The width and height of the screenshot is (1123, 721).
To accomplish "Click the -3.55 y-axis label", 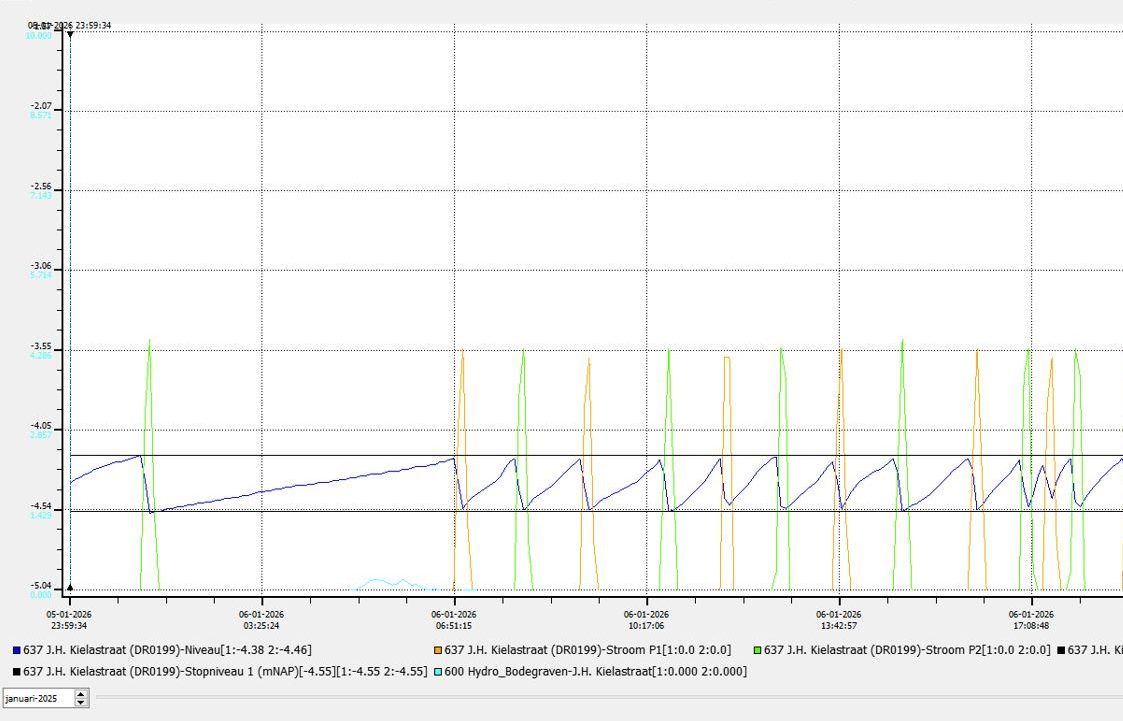I will click(x=41, y=350).
